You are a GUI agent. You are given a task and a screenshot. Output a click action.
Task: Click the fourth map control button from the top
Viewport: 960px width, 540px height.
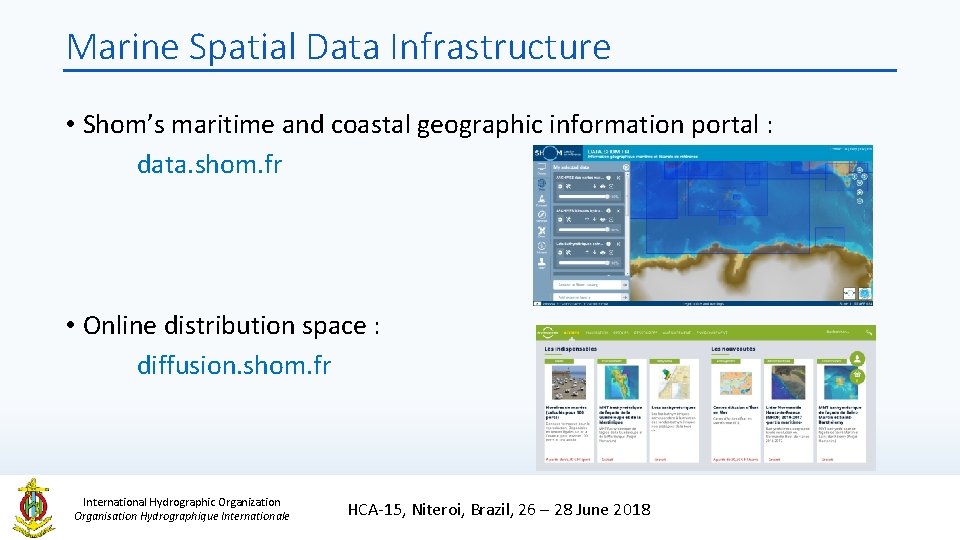pos(860,182)
